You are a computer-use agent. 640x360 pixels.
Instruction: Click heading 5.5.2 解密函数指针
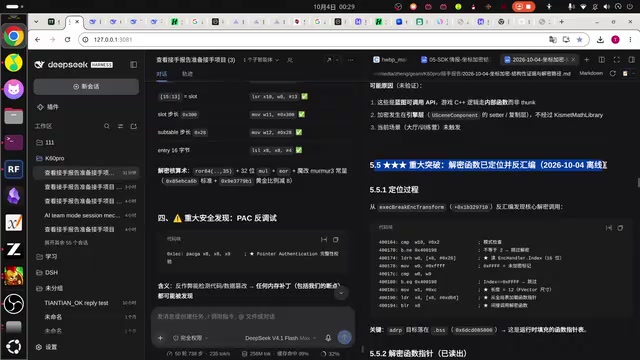pyautogui.click(x=418, y=353)
